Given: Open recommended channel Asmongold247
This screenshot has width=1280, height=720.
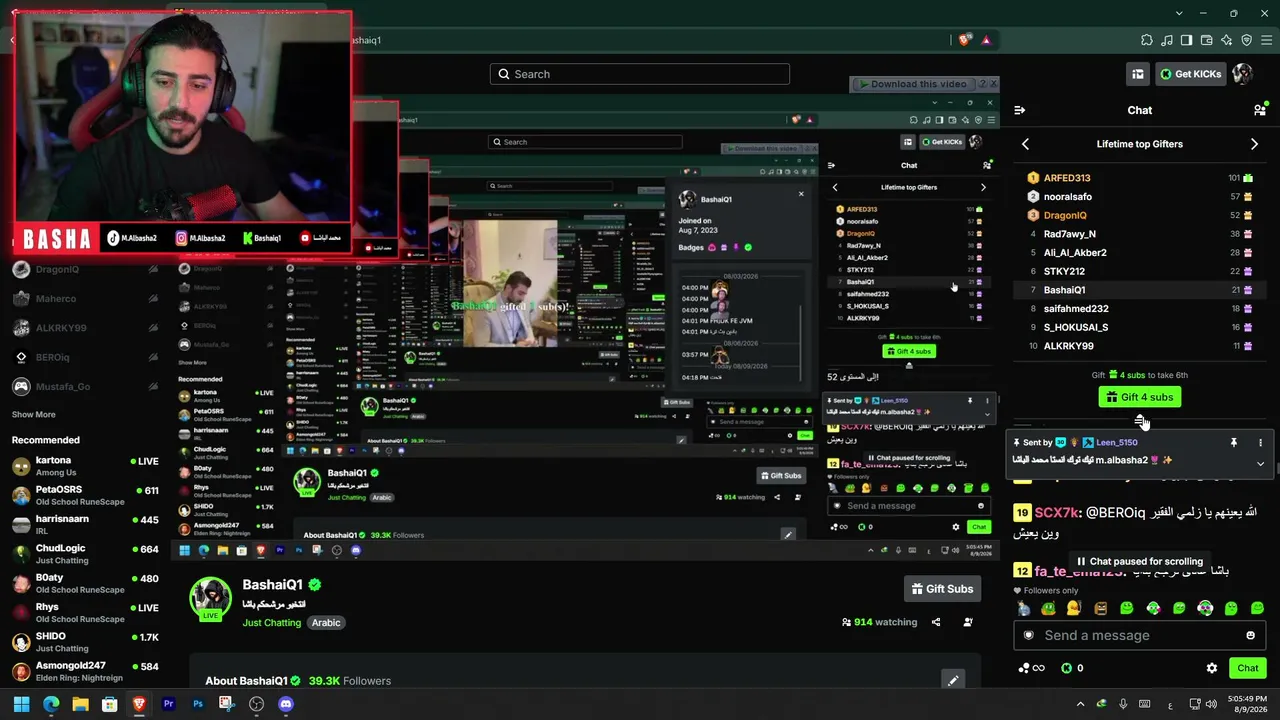Looking at the screenshot, I should (x=85, y=671).
